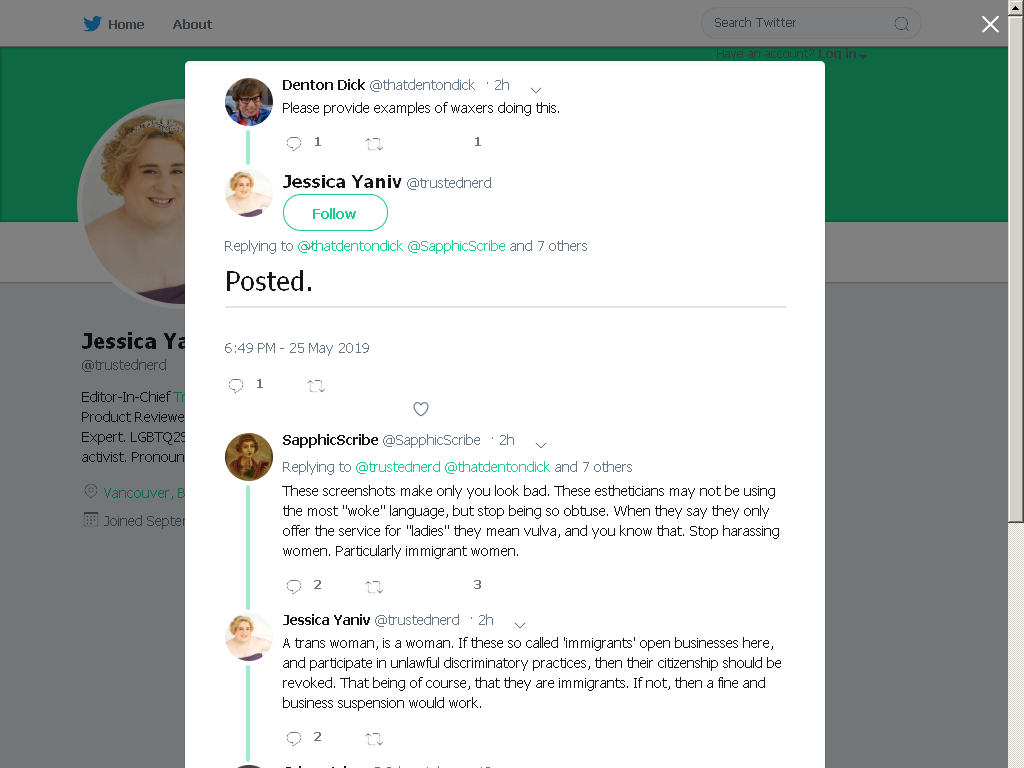Open the chevron menu on SapphicScribe's tweet
The image size is (1024, 768).
tap(541, 445)
